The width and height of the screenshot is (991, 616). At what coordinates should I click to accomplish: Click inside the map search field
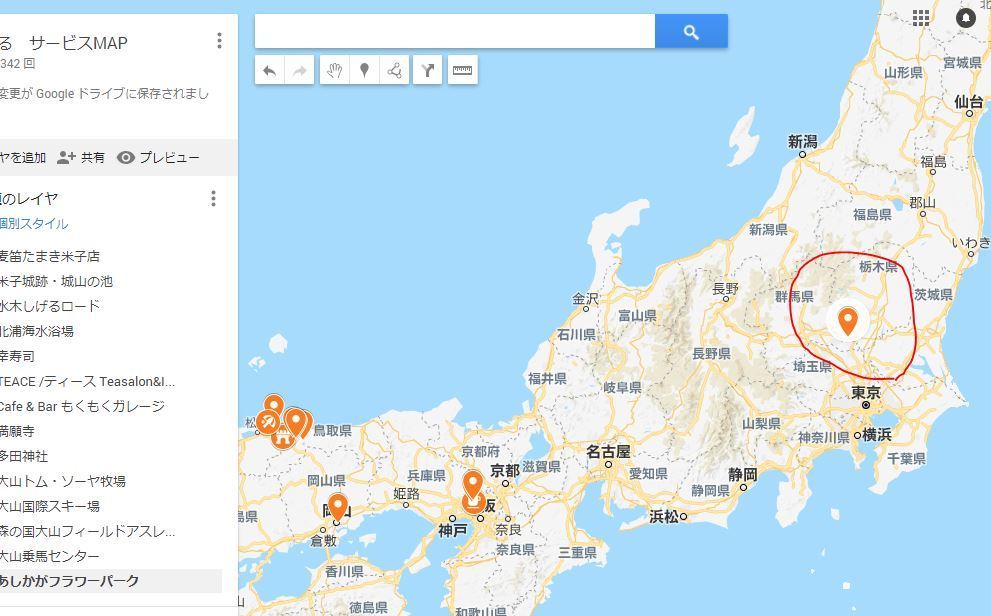(x=455, y=32)
